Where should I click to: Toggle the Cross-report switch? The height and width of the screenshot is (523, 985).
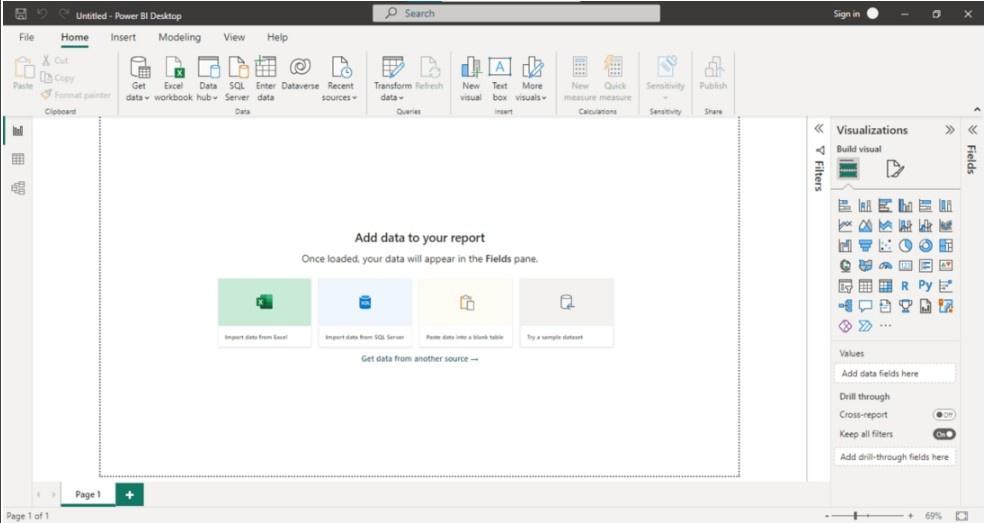(x=944, y=414)
